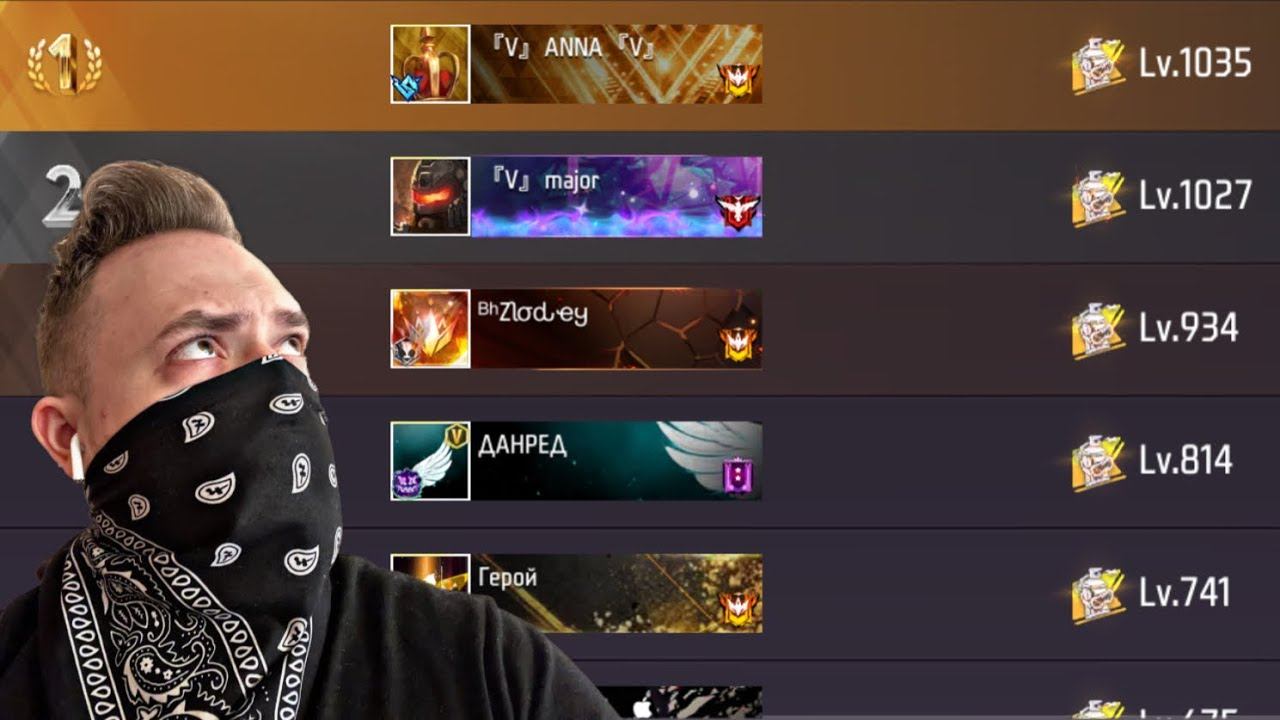Click the level badge icon beside Lv.1035
1280x720 pixels.
click(1099, 66)
